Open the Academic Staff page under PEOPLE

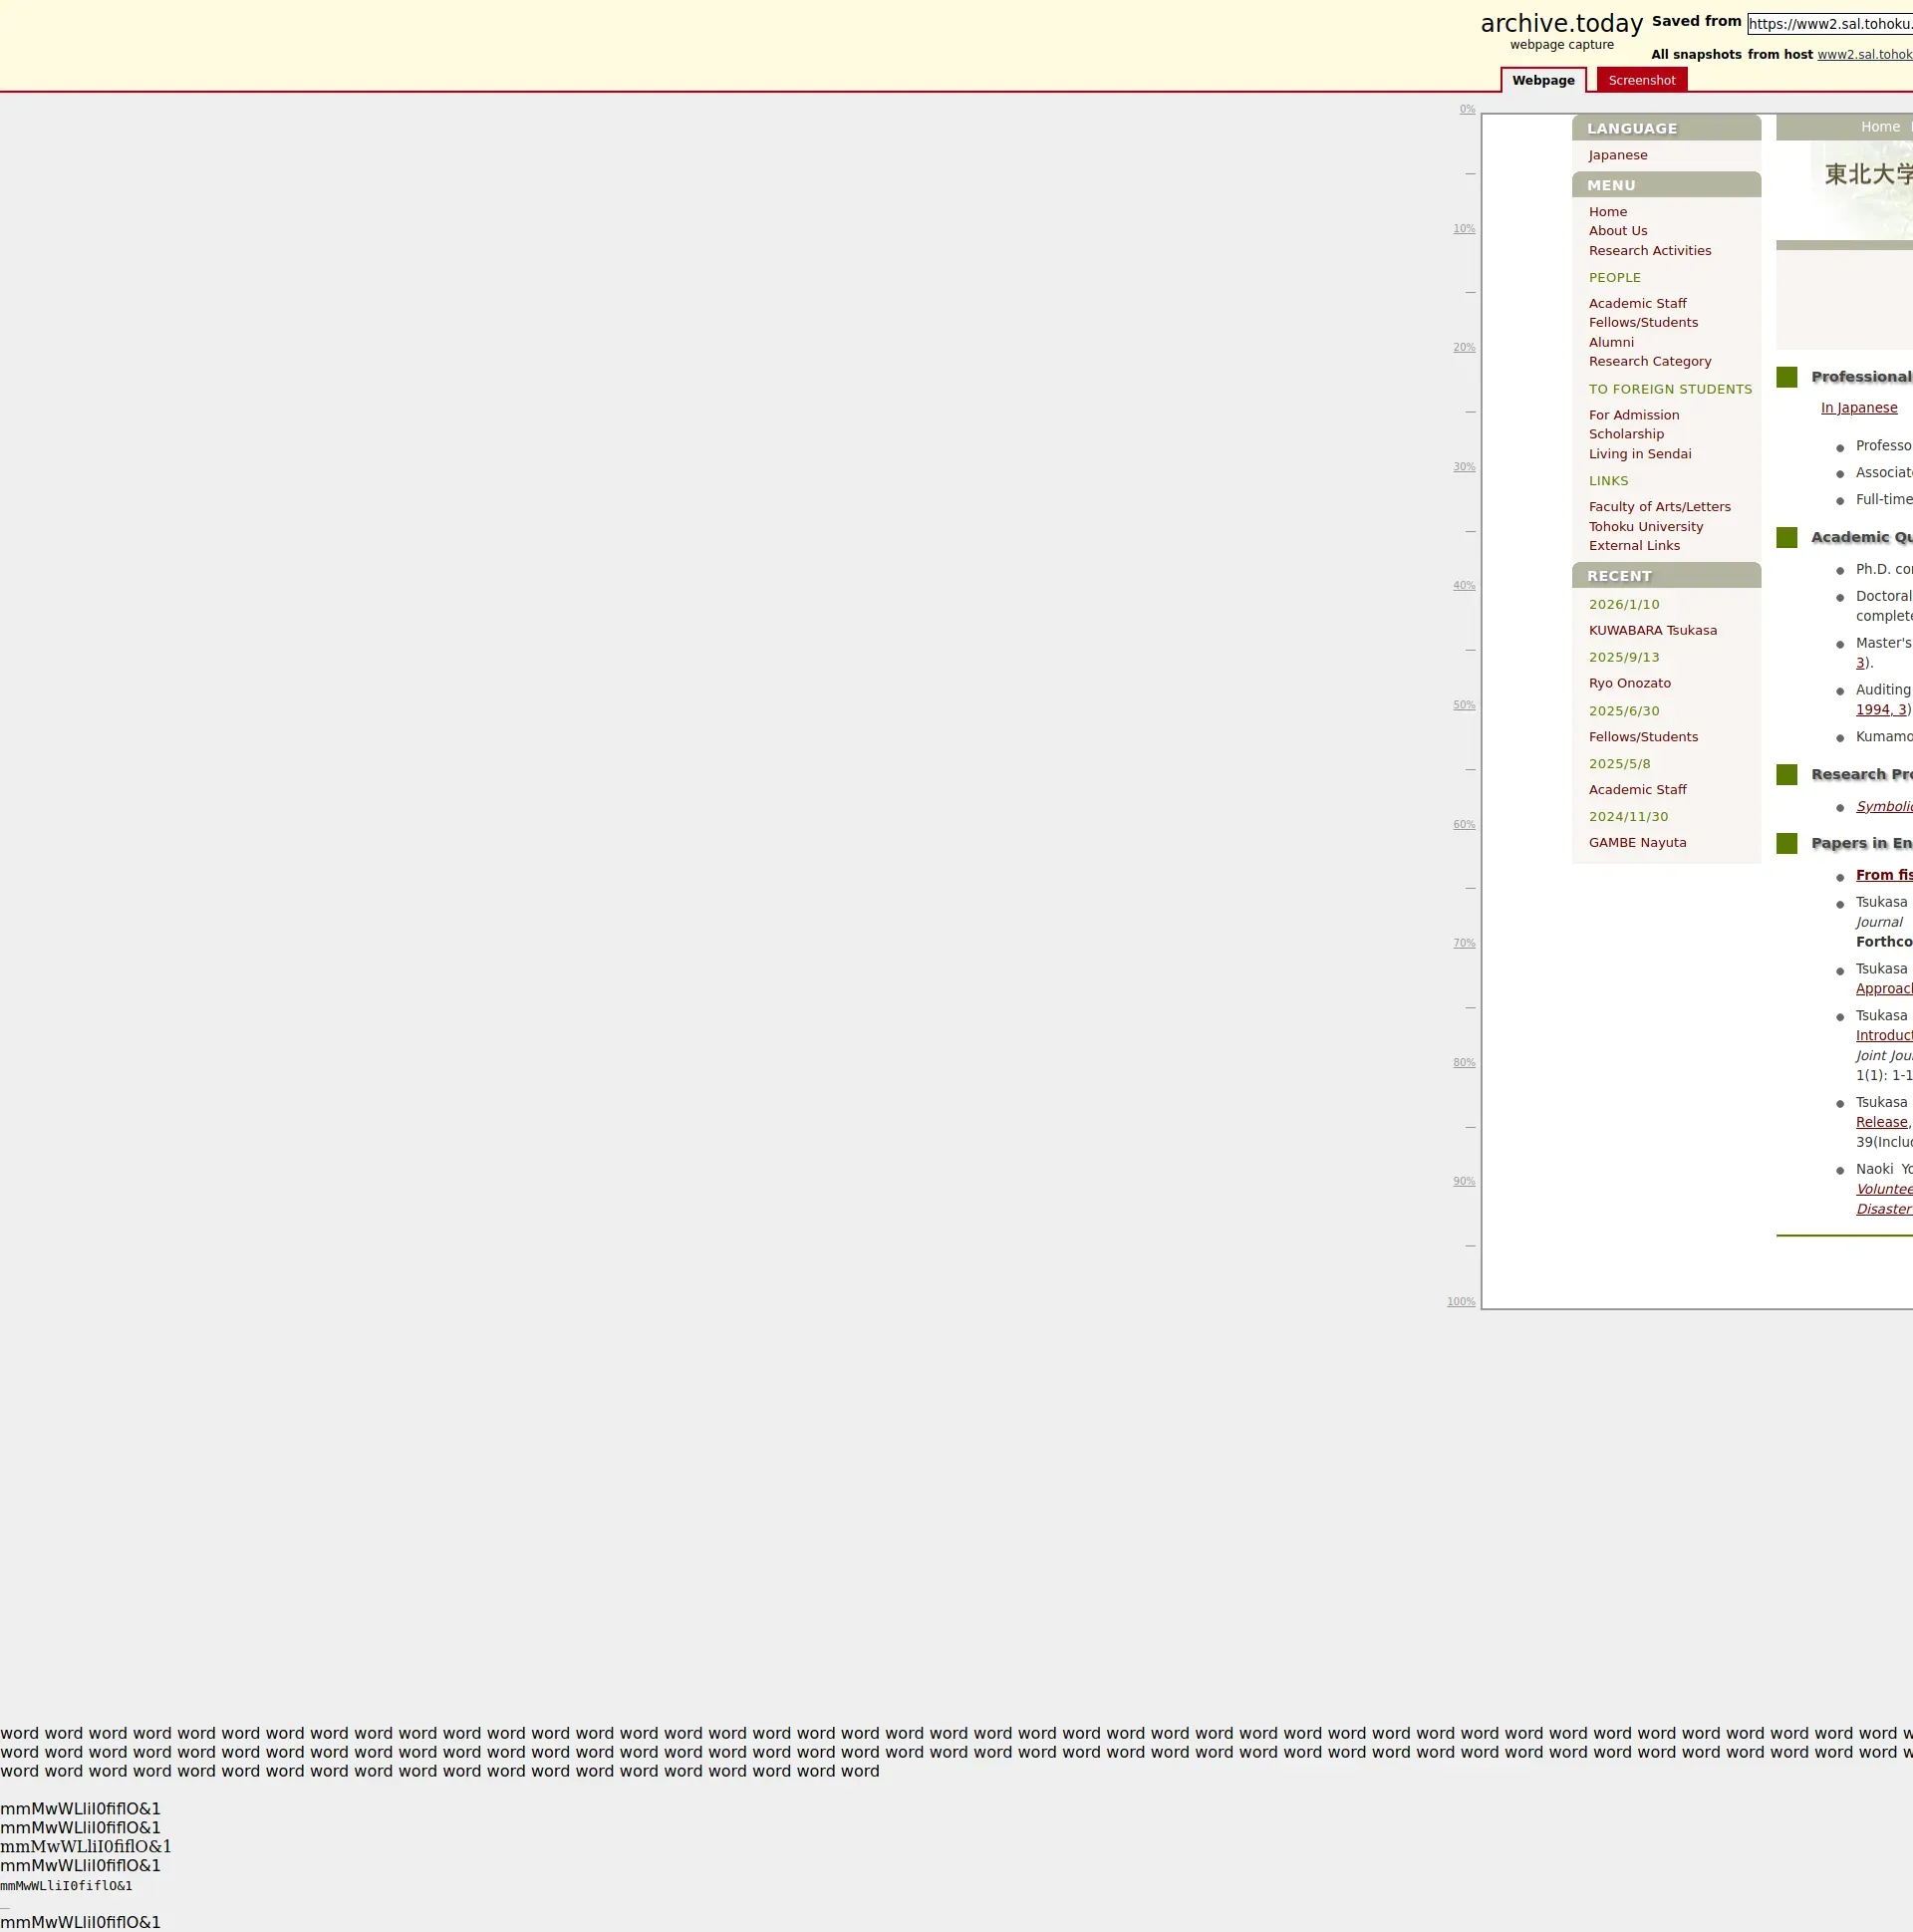(x=1637, y=304)
